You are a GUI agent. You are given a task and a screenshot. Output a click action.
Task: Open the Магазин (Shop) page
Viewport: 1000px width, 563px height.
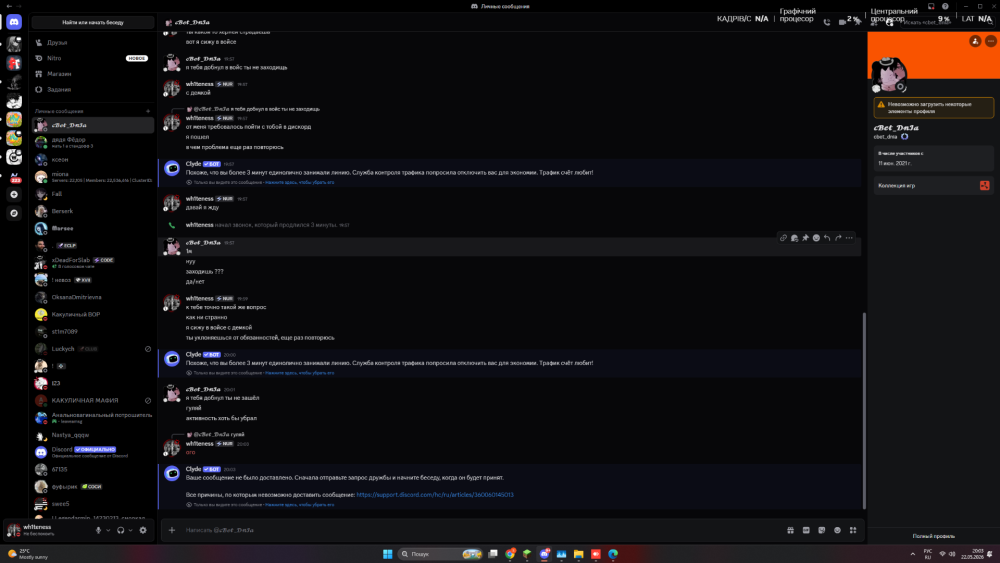point(92,74)
